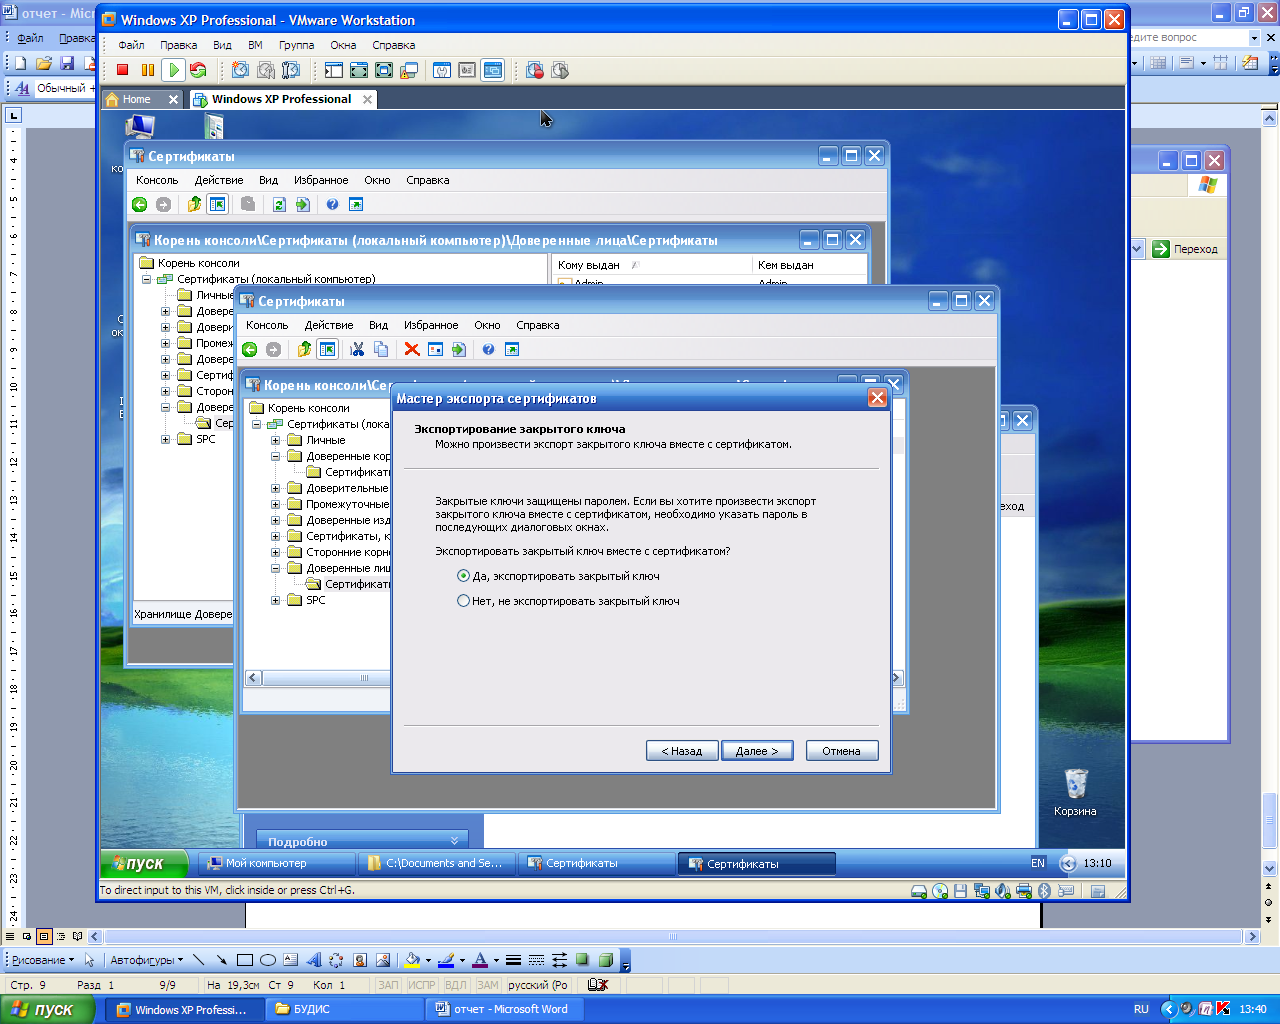
Task: Open the Рисование dropdown in Word drawing toolbar
Action: point(43,960)
